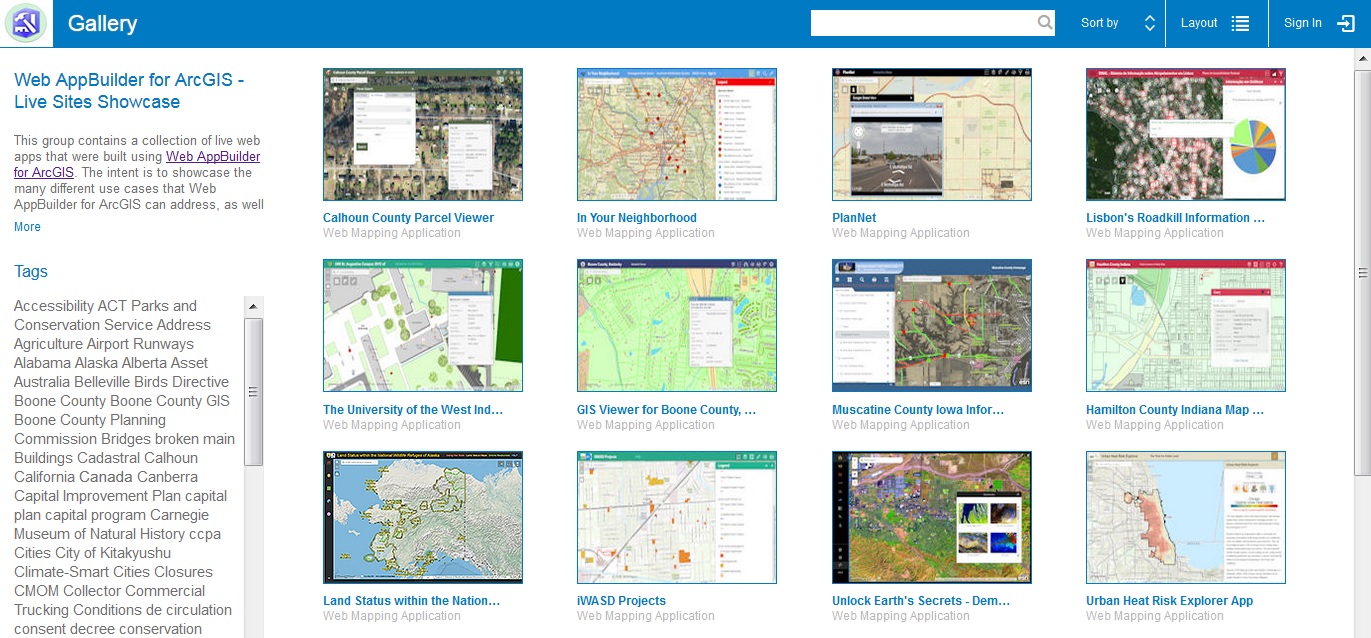This screenshot has width=1371, height=638.
Task: Click the page scrollbar up arrow
Action: (1362, 57)
